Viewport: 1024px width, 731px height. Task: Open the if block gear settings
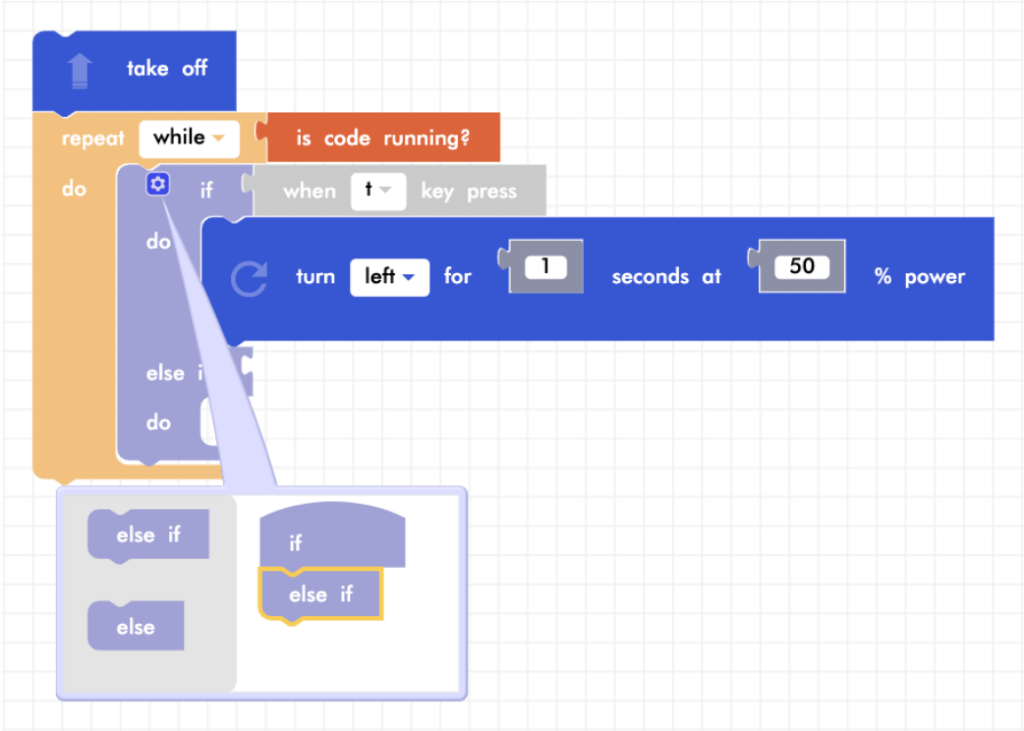point(158,184)
